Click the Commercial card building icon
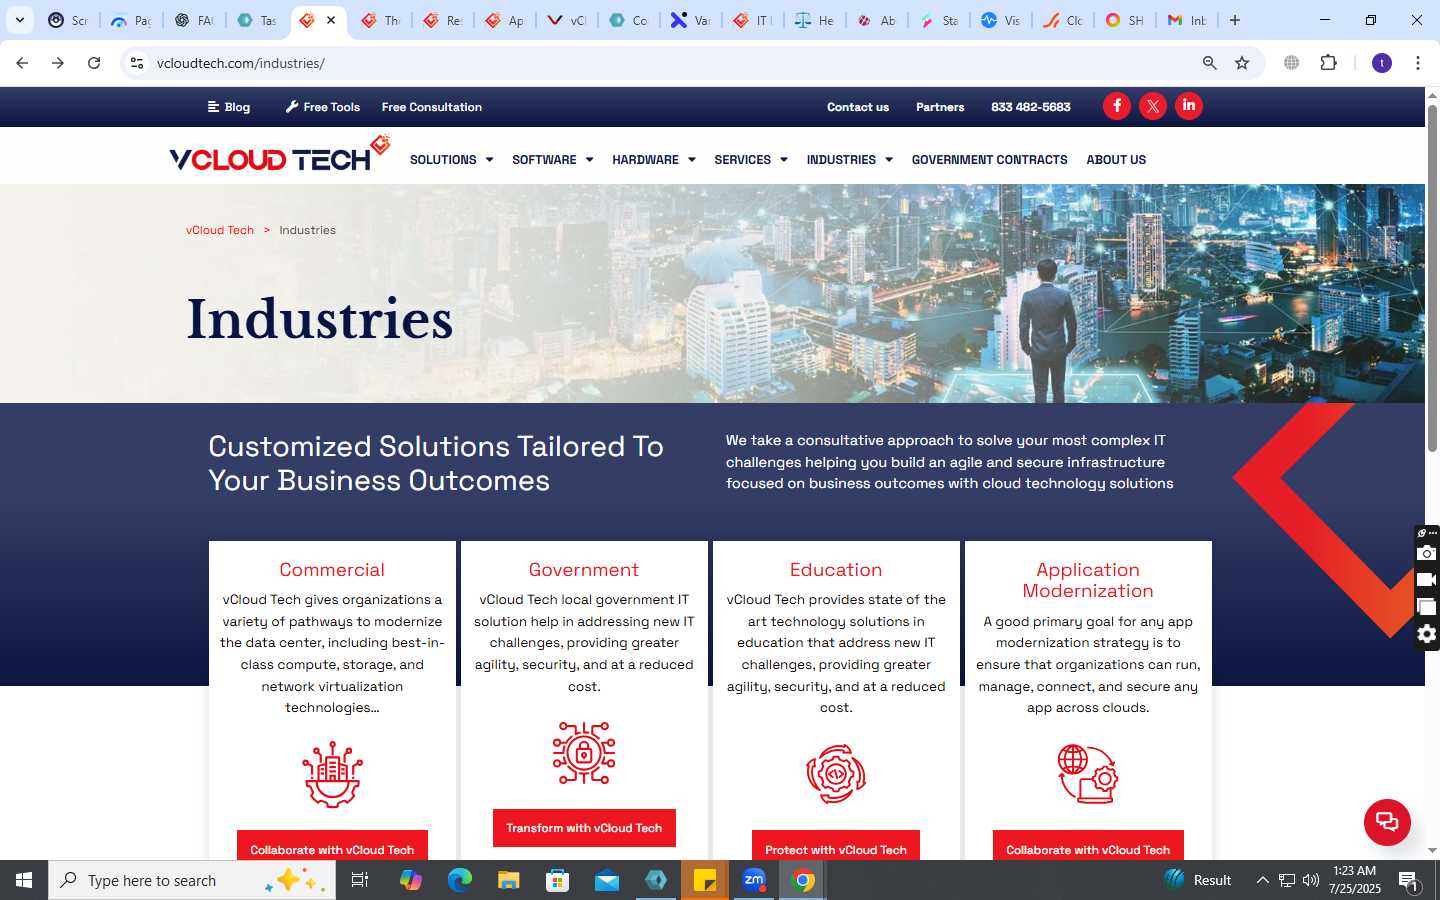The width and height of the screenshot is (1440, 900). [332, 775]
